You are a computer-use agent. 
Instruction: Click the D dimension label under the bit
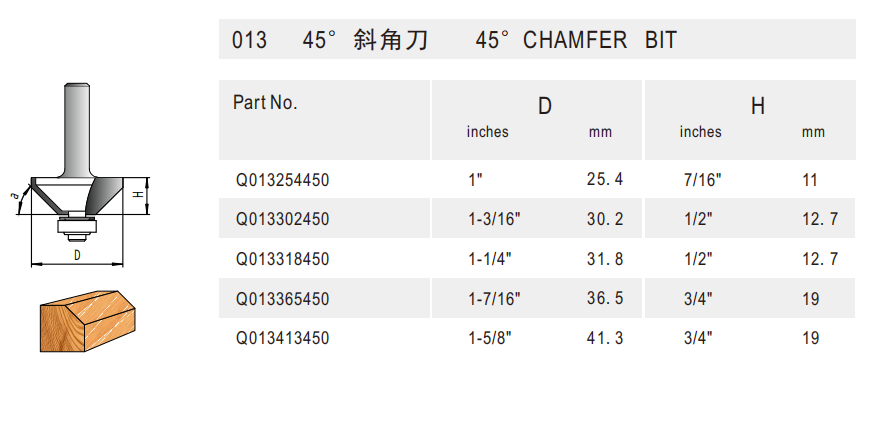78,254
